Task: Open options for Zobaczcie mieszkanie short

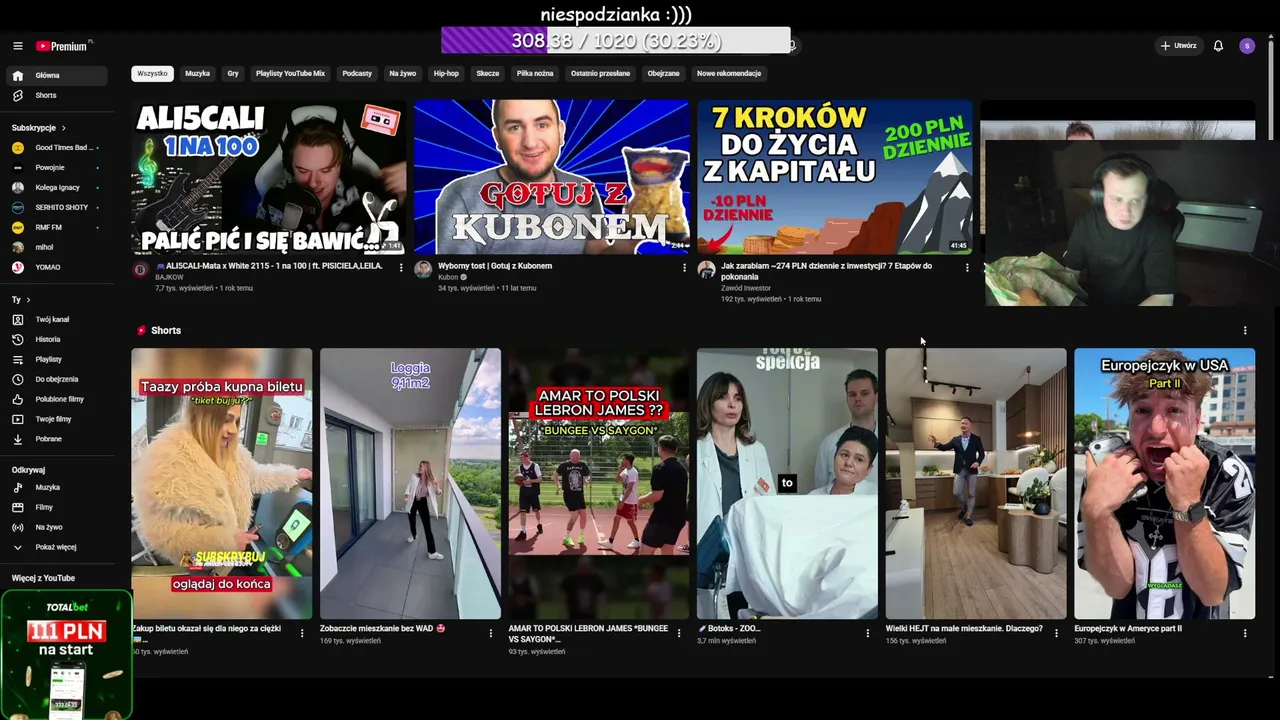Action: pos(490,633)
